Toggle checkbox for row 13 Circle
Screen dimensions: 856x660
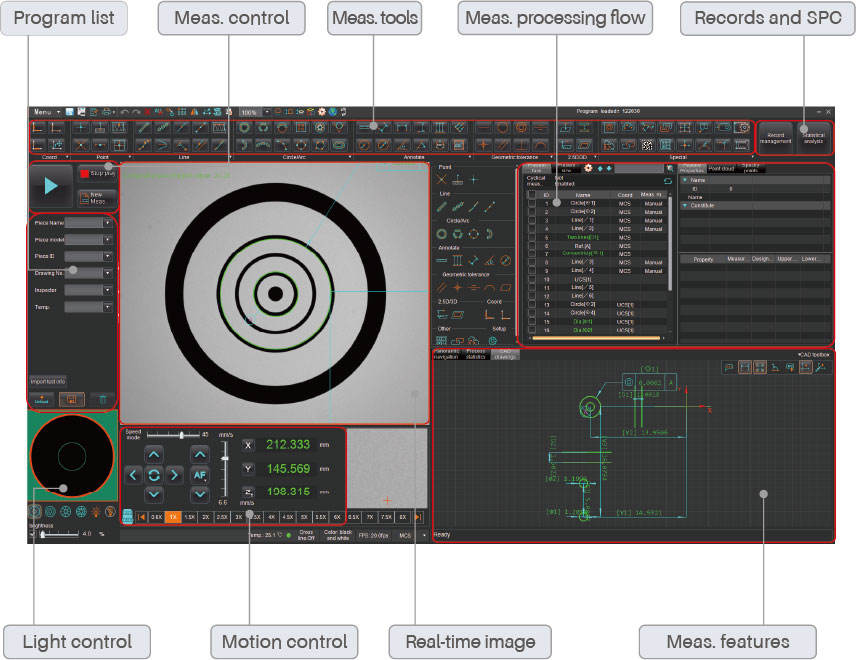[x=533, y=304]
